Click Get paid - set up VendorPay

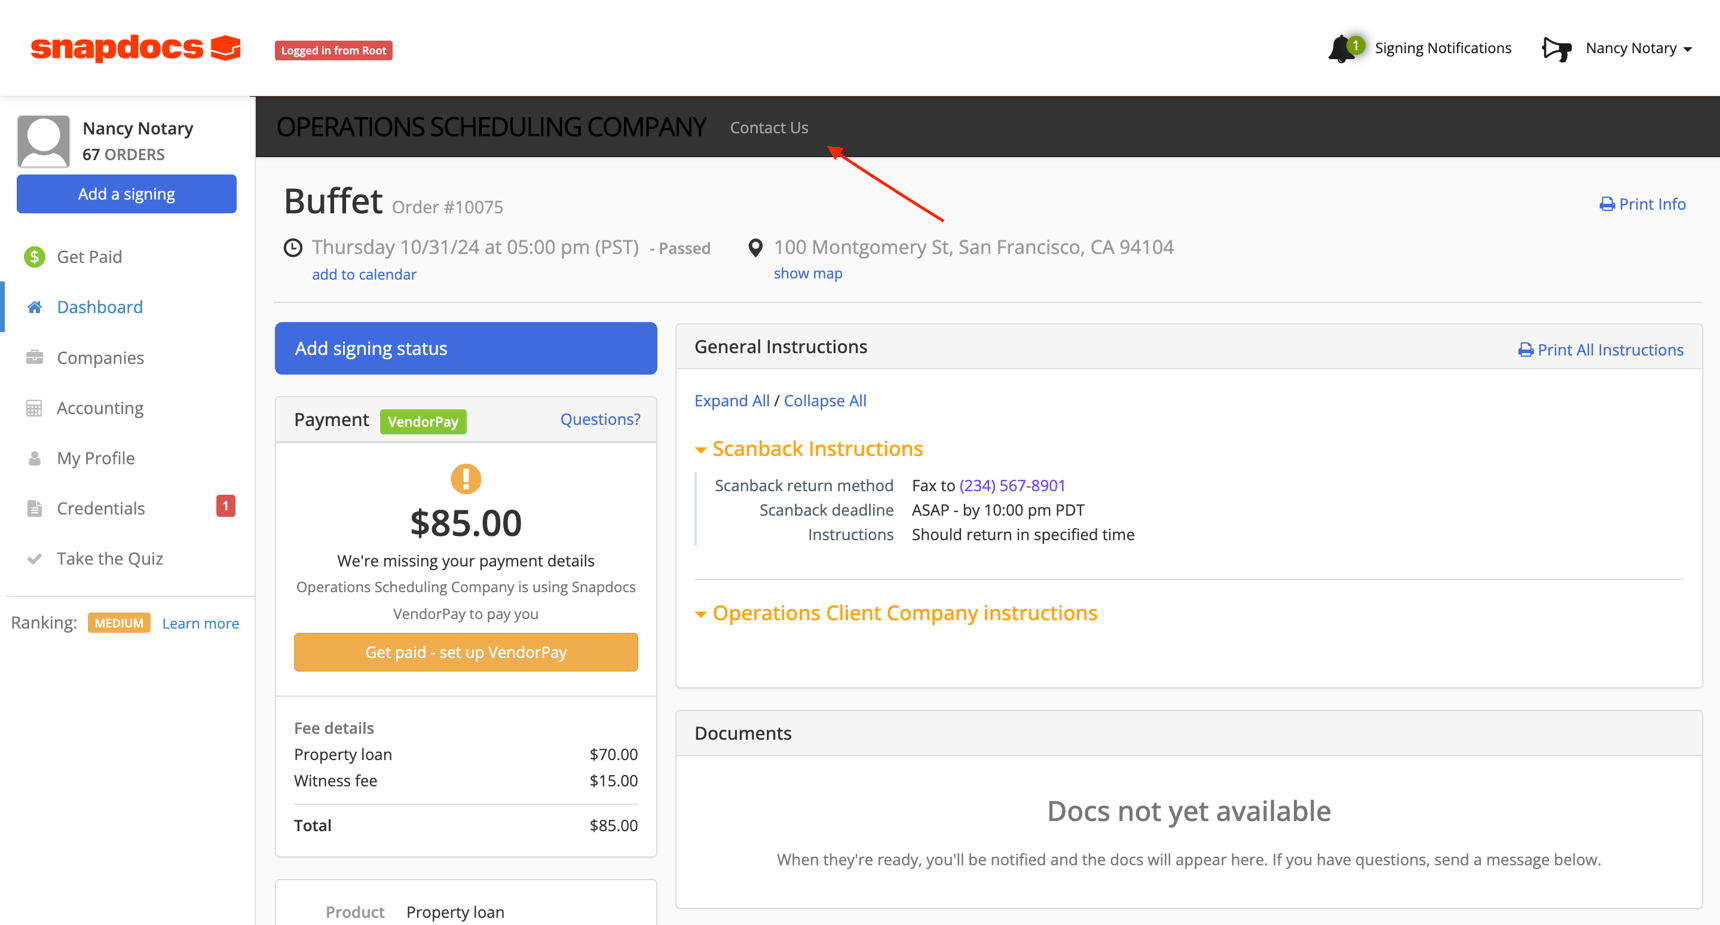[466, 652]
